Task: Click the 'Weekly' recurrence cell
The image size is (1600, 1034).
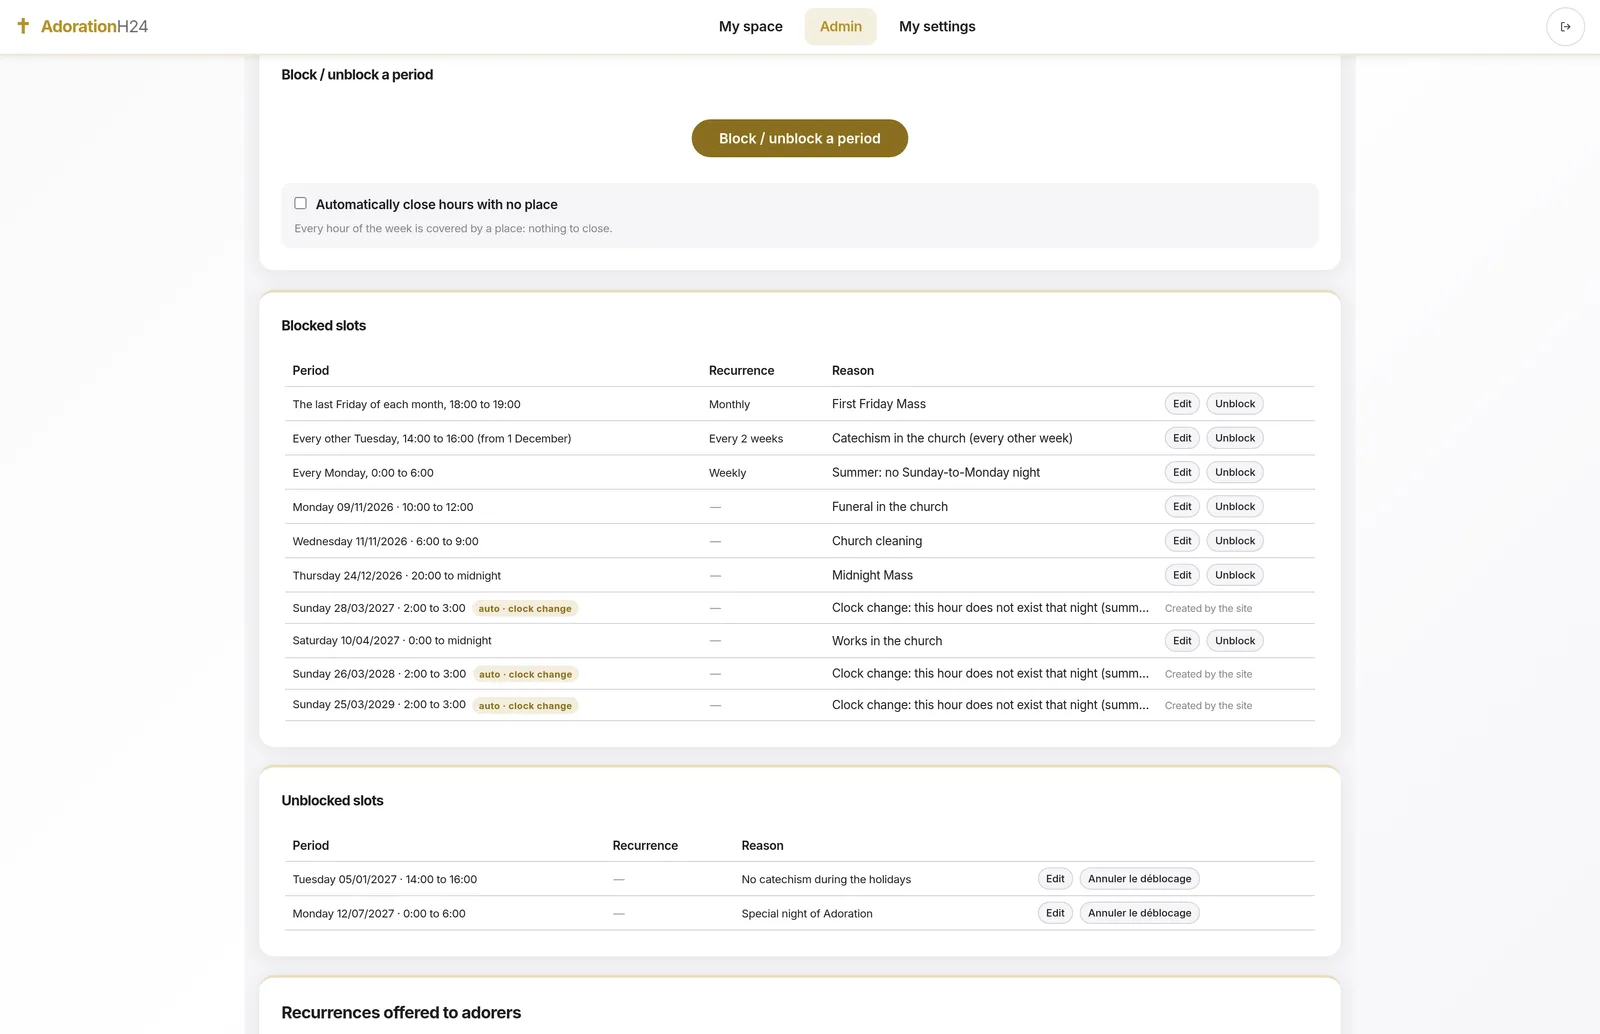Action: point(727,473)
